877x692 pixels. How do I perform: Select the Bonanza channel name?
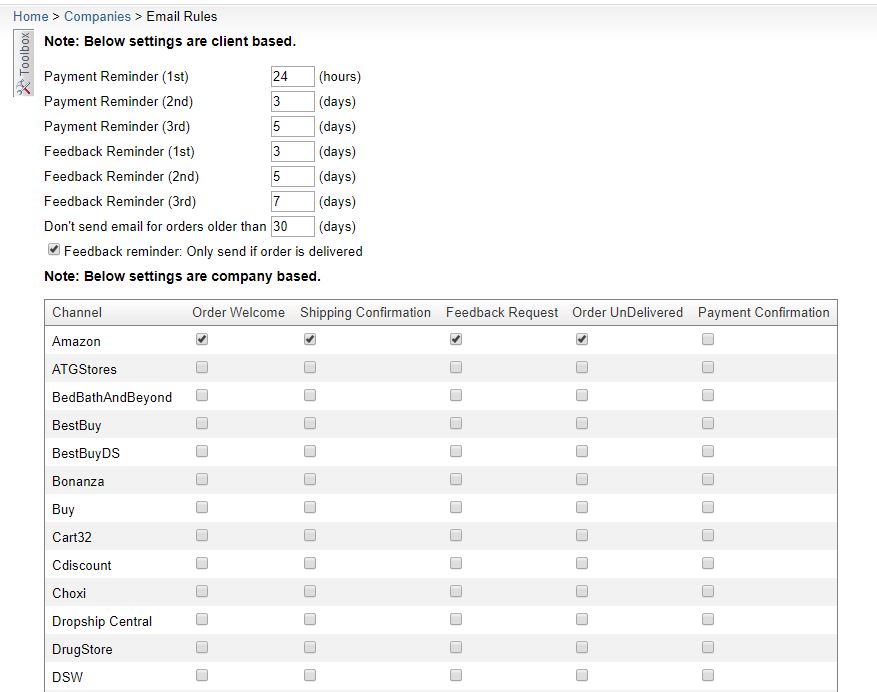coord(78,481)
